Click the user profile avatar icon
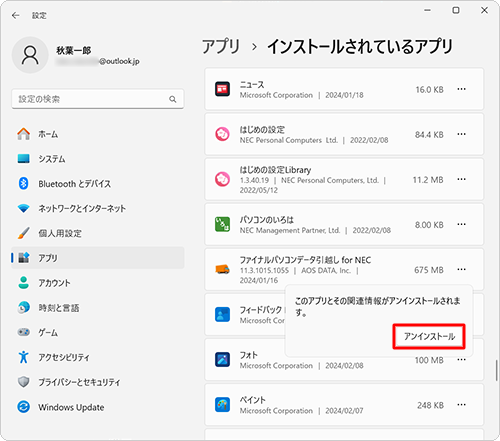Viewport: 500px width, 441px height. coord(30,55)
